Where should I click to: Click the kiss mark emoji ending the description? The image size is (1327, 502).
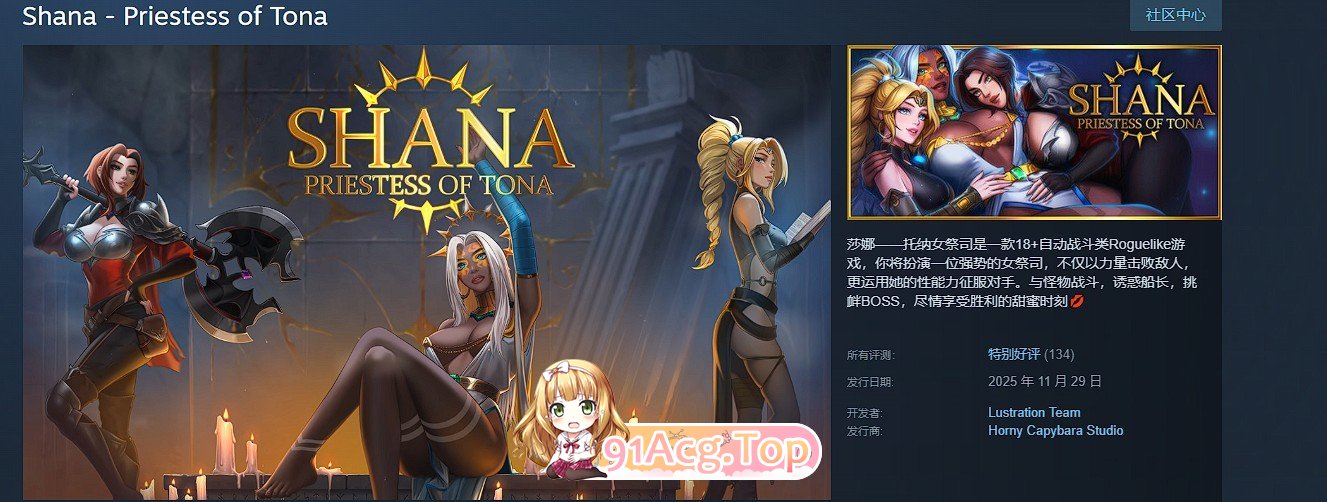tap(1077, 301)
